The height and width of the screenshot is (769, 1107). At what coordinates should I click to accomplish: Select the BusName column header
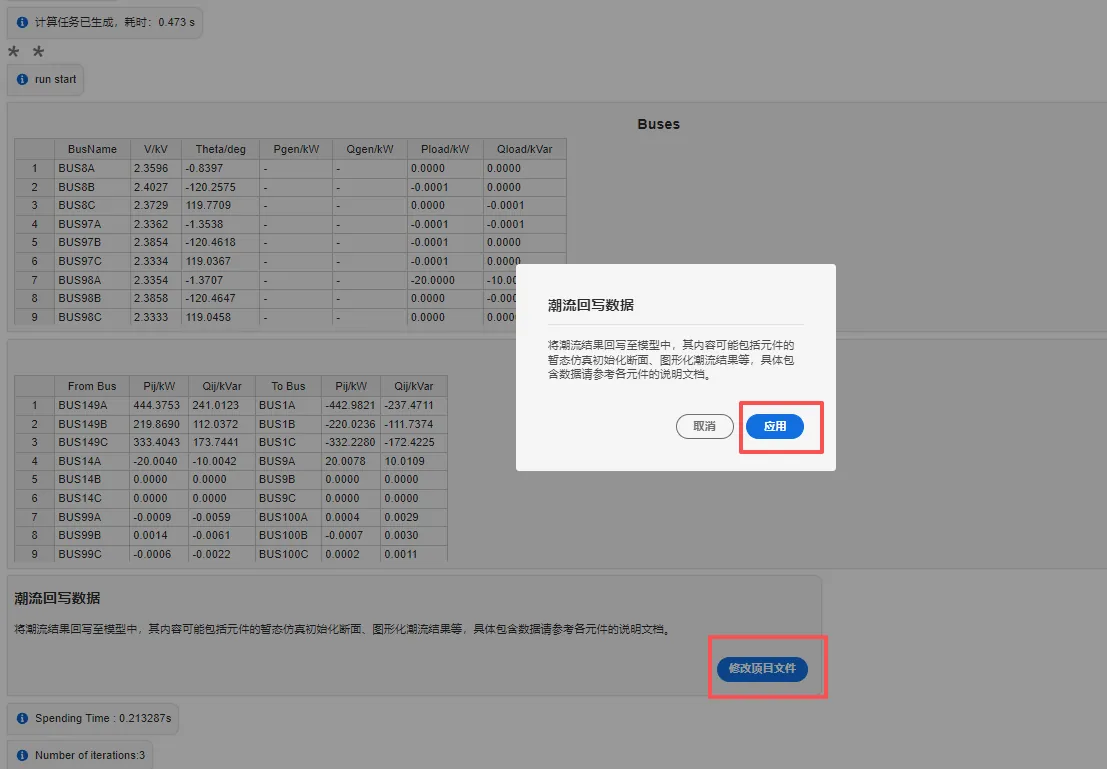[92, 149]
